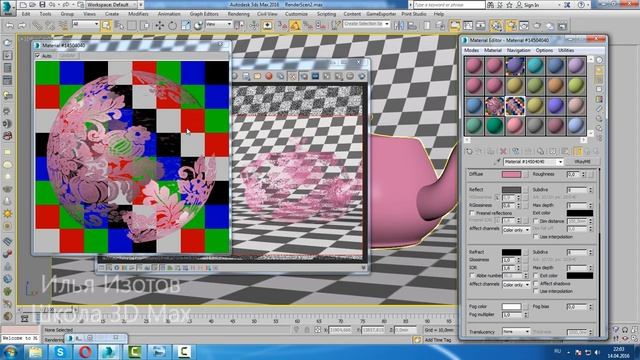Viewport: 640px width, 360px height.
Task: Toggle the Auto checkbox in material preview
Action: (38, 56)
